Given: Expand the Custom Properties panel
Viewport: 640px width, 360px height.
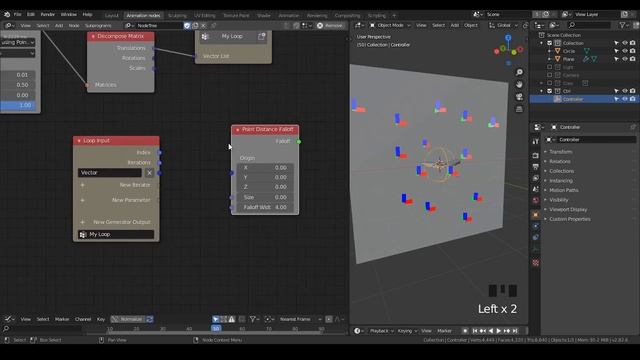Looking at the screenshot, I should 569,219.
